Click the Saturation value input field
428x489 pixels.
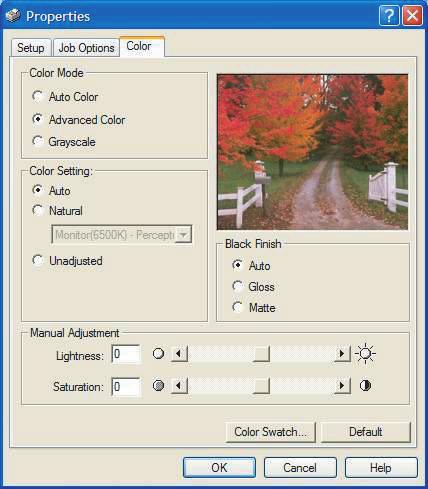(126, 386)
